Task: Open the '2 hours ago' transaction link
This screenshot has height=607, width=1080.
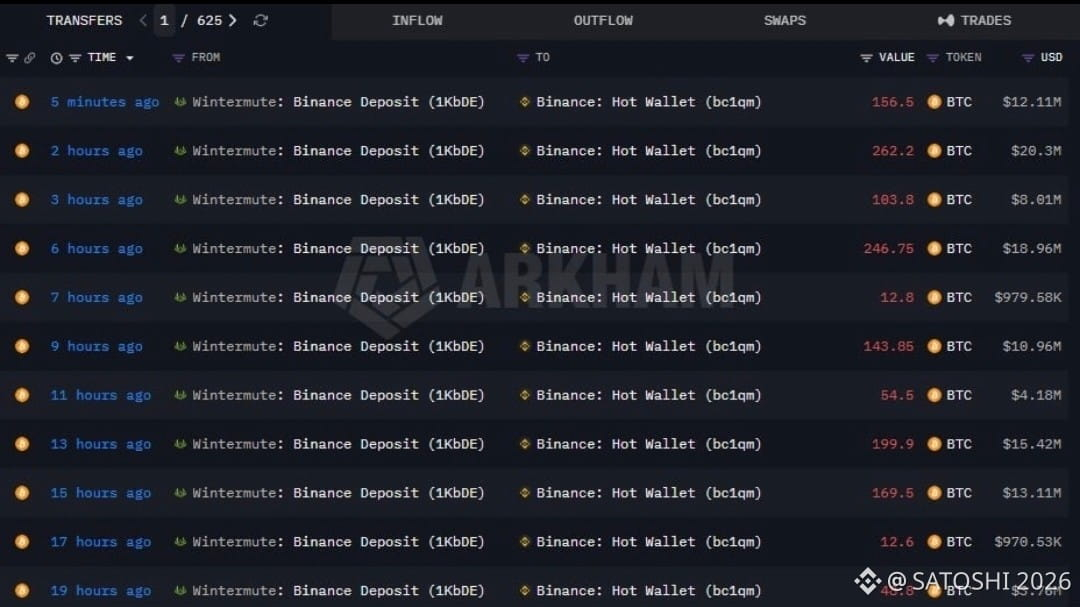Action: tap(96, 151)
